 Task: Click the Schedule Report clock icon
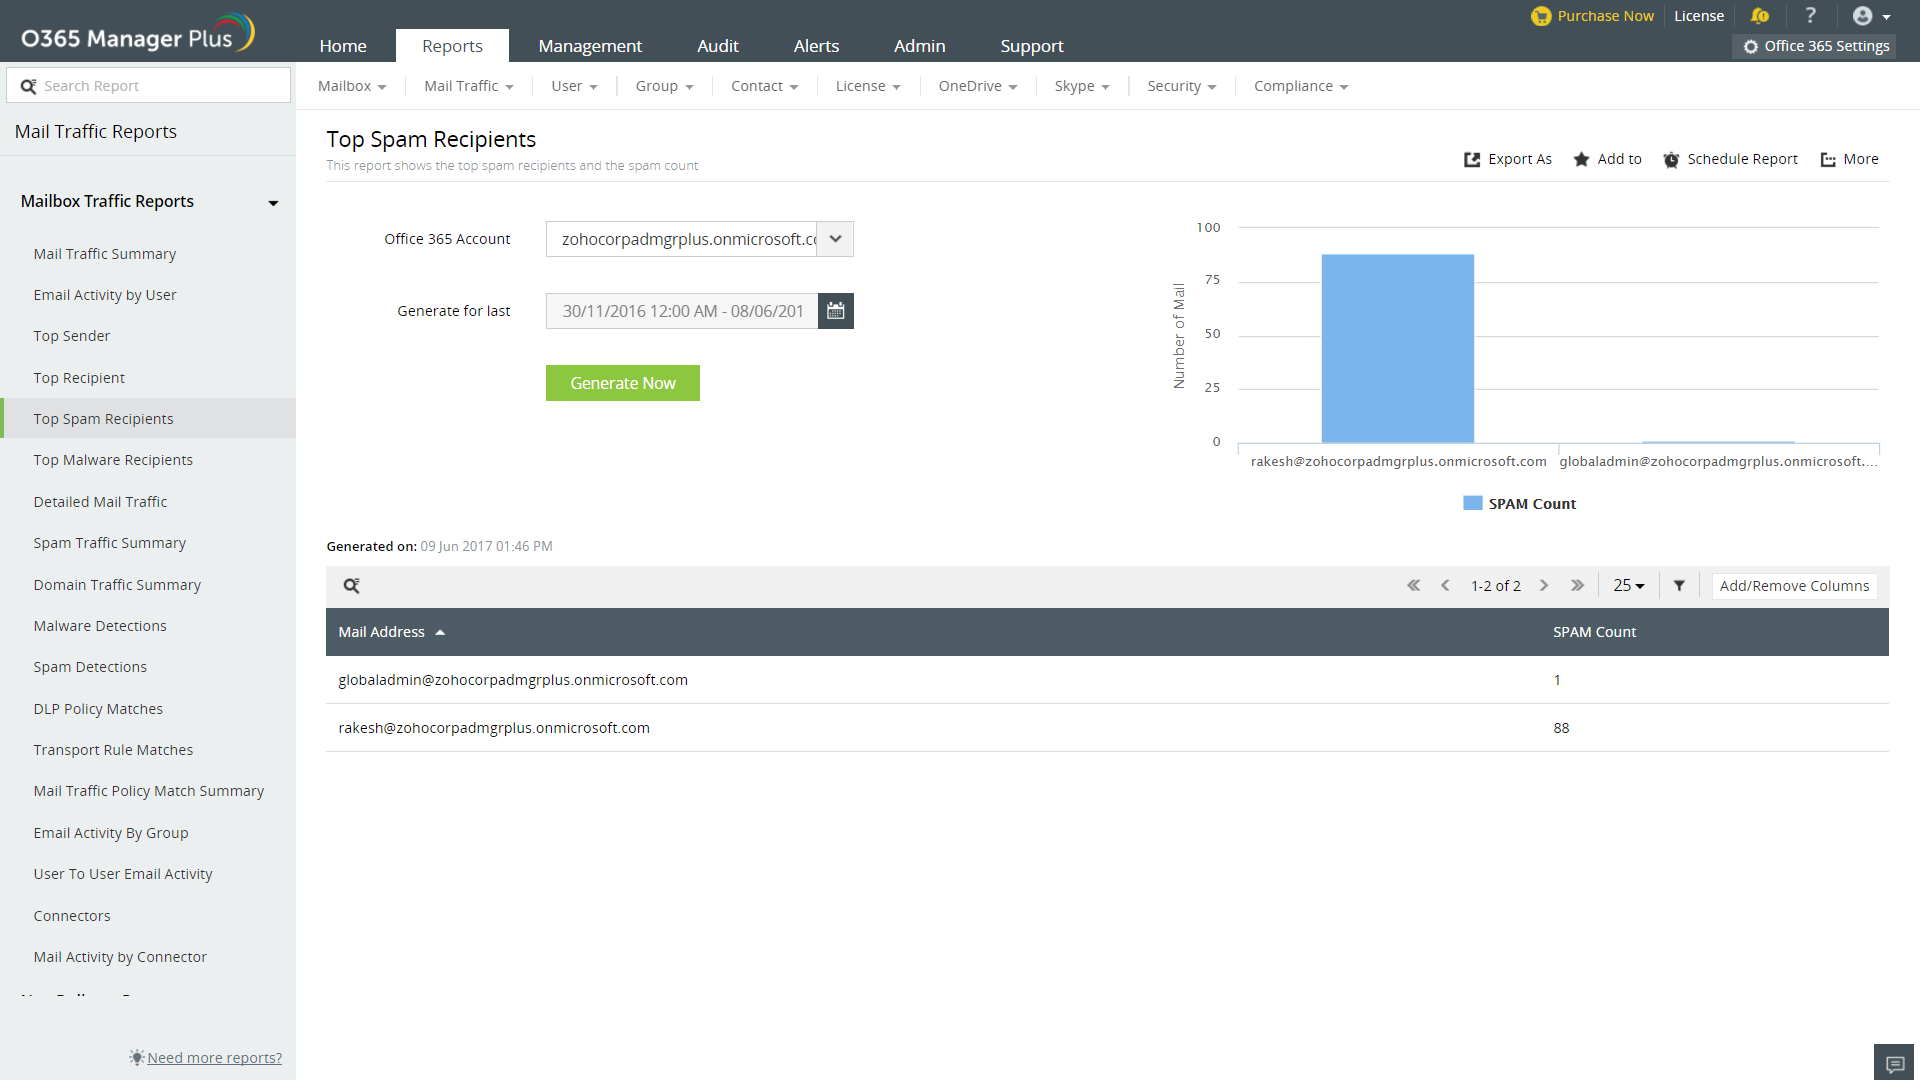[1671, 160]
